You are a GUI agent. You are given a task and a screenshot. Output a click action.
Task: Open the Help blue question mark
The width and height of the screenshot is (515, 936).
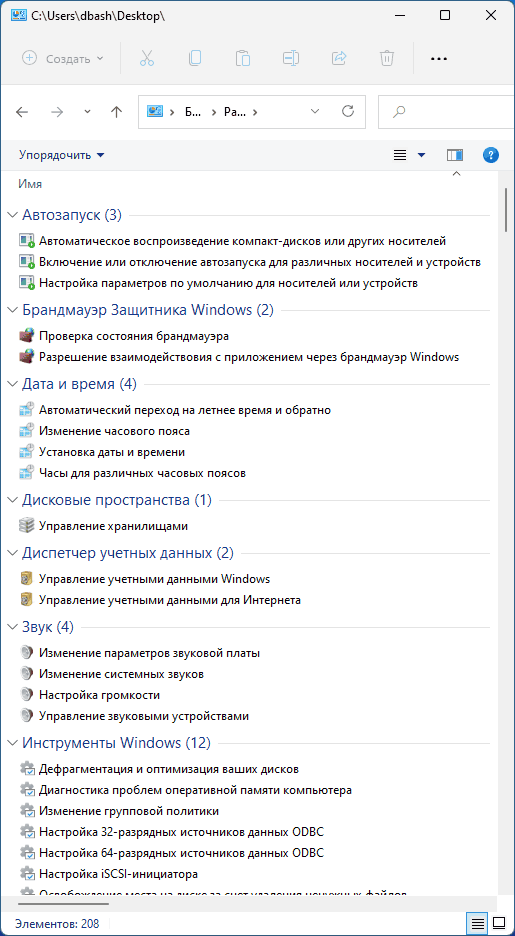pos(491,155)
